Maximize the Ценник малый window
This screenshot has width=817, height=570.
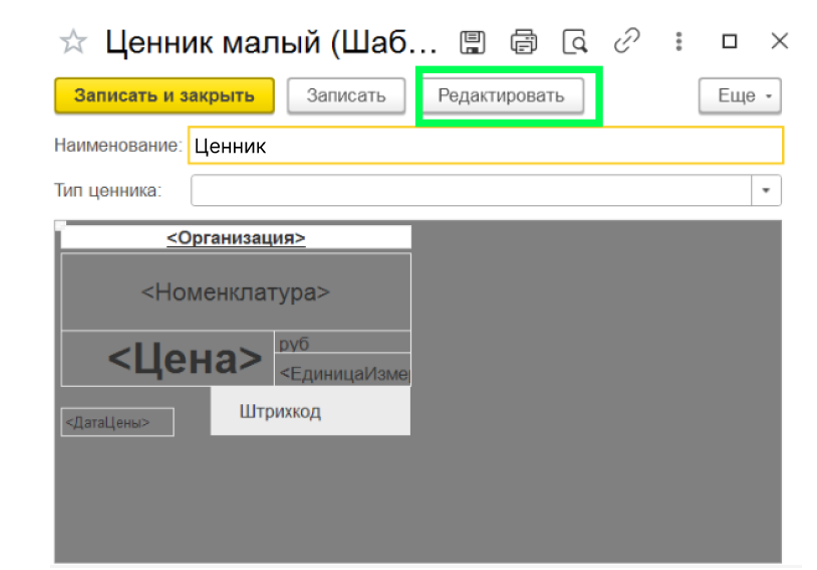coord(729,41)
